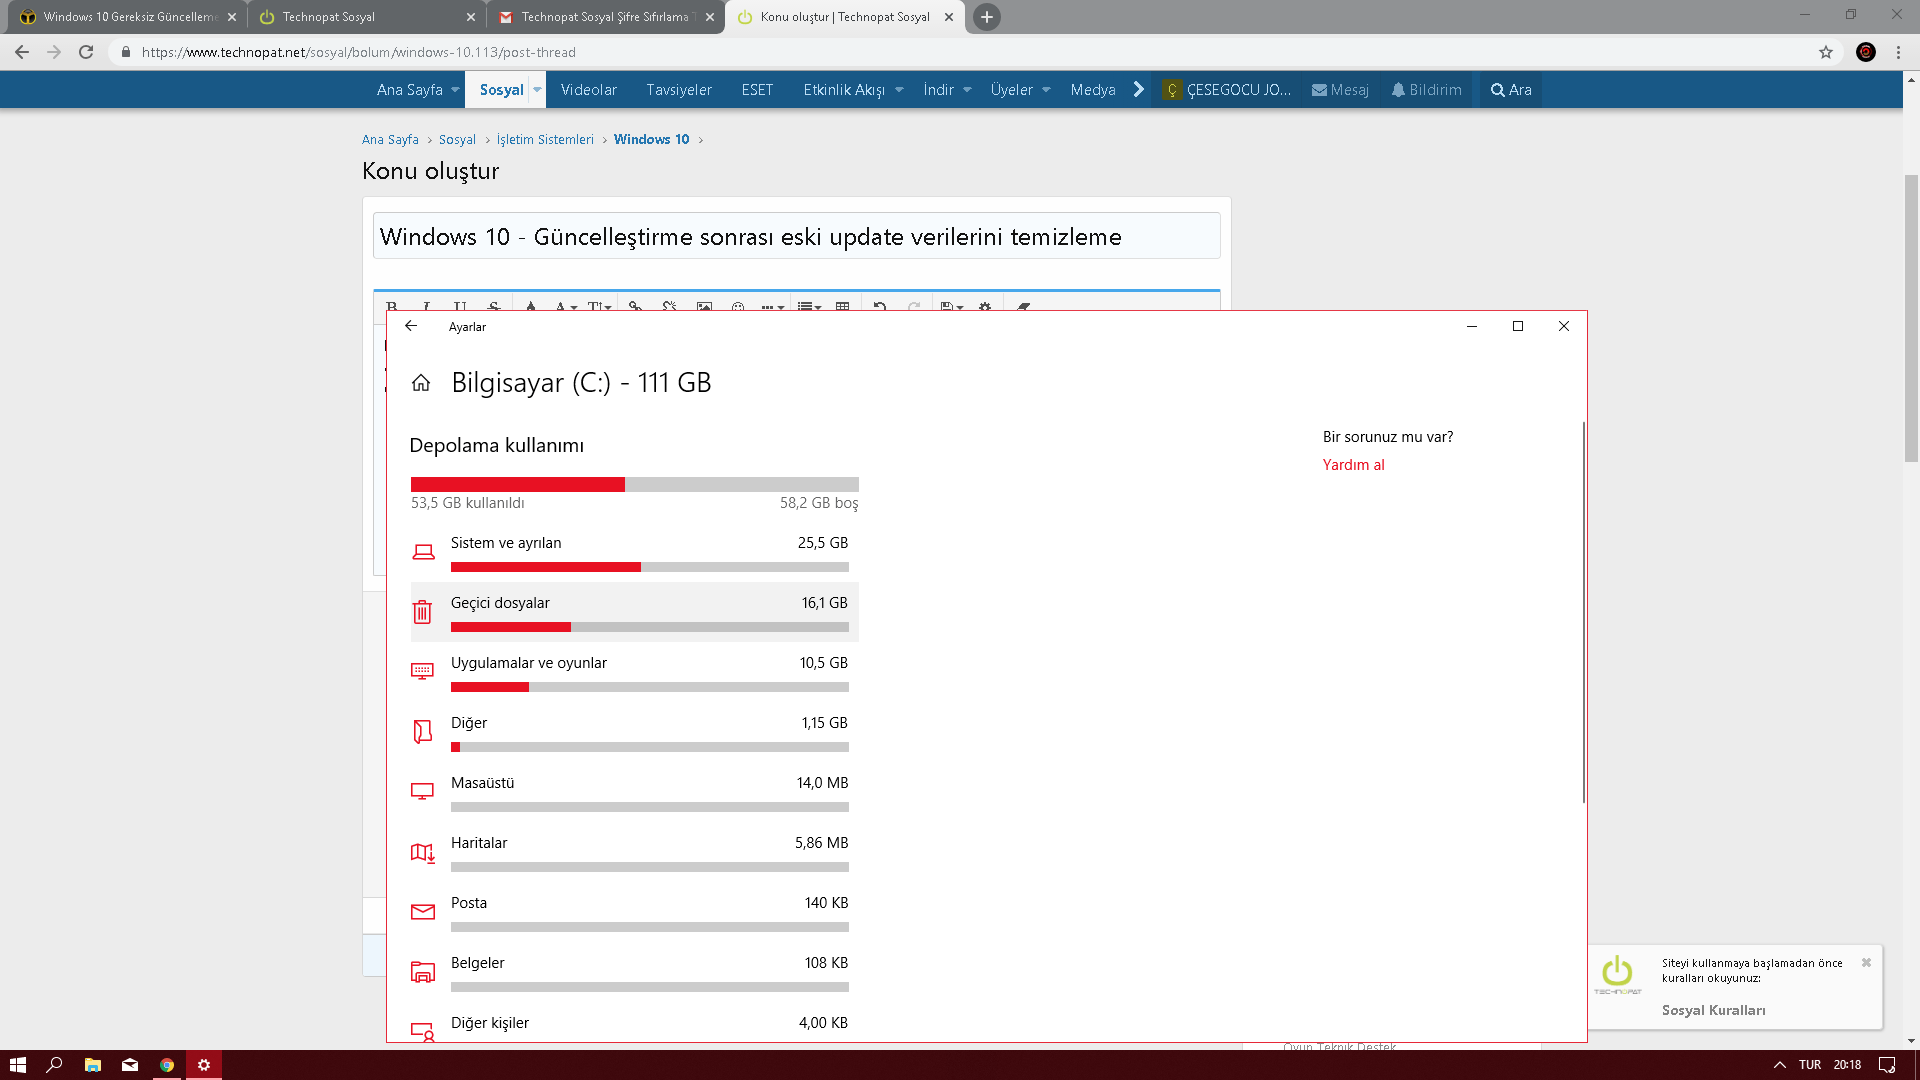Click Uygulamalar ve oyunlar usage bar

[649, 687]
